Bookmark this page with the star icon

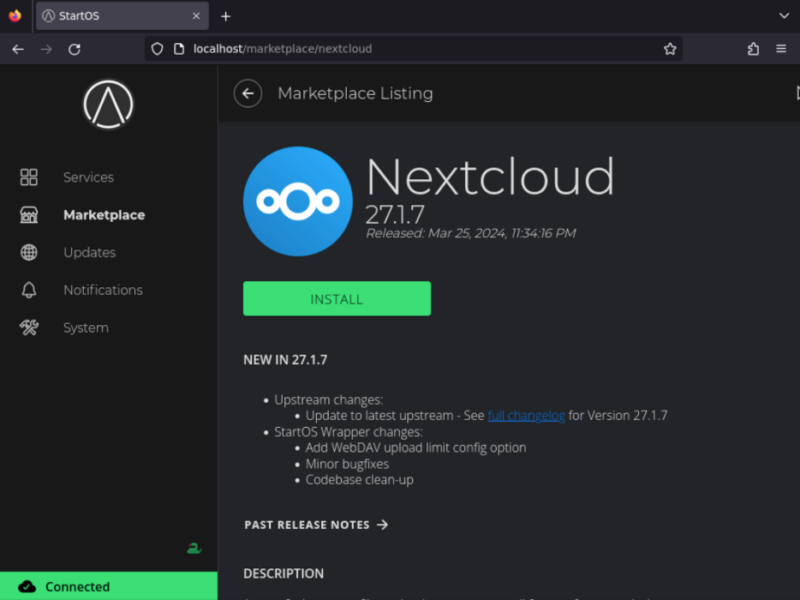(x=669, y=48)
